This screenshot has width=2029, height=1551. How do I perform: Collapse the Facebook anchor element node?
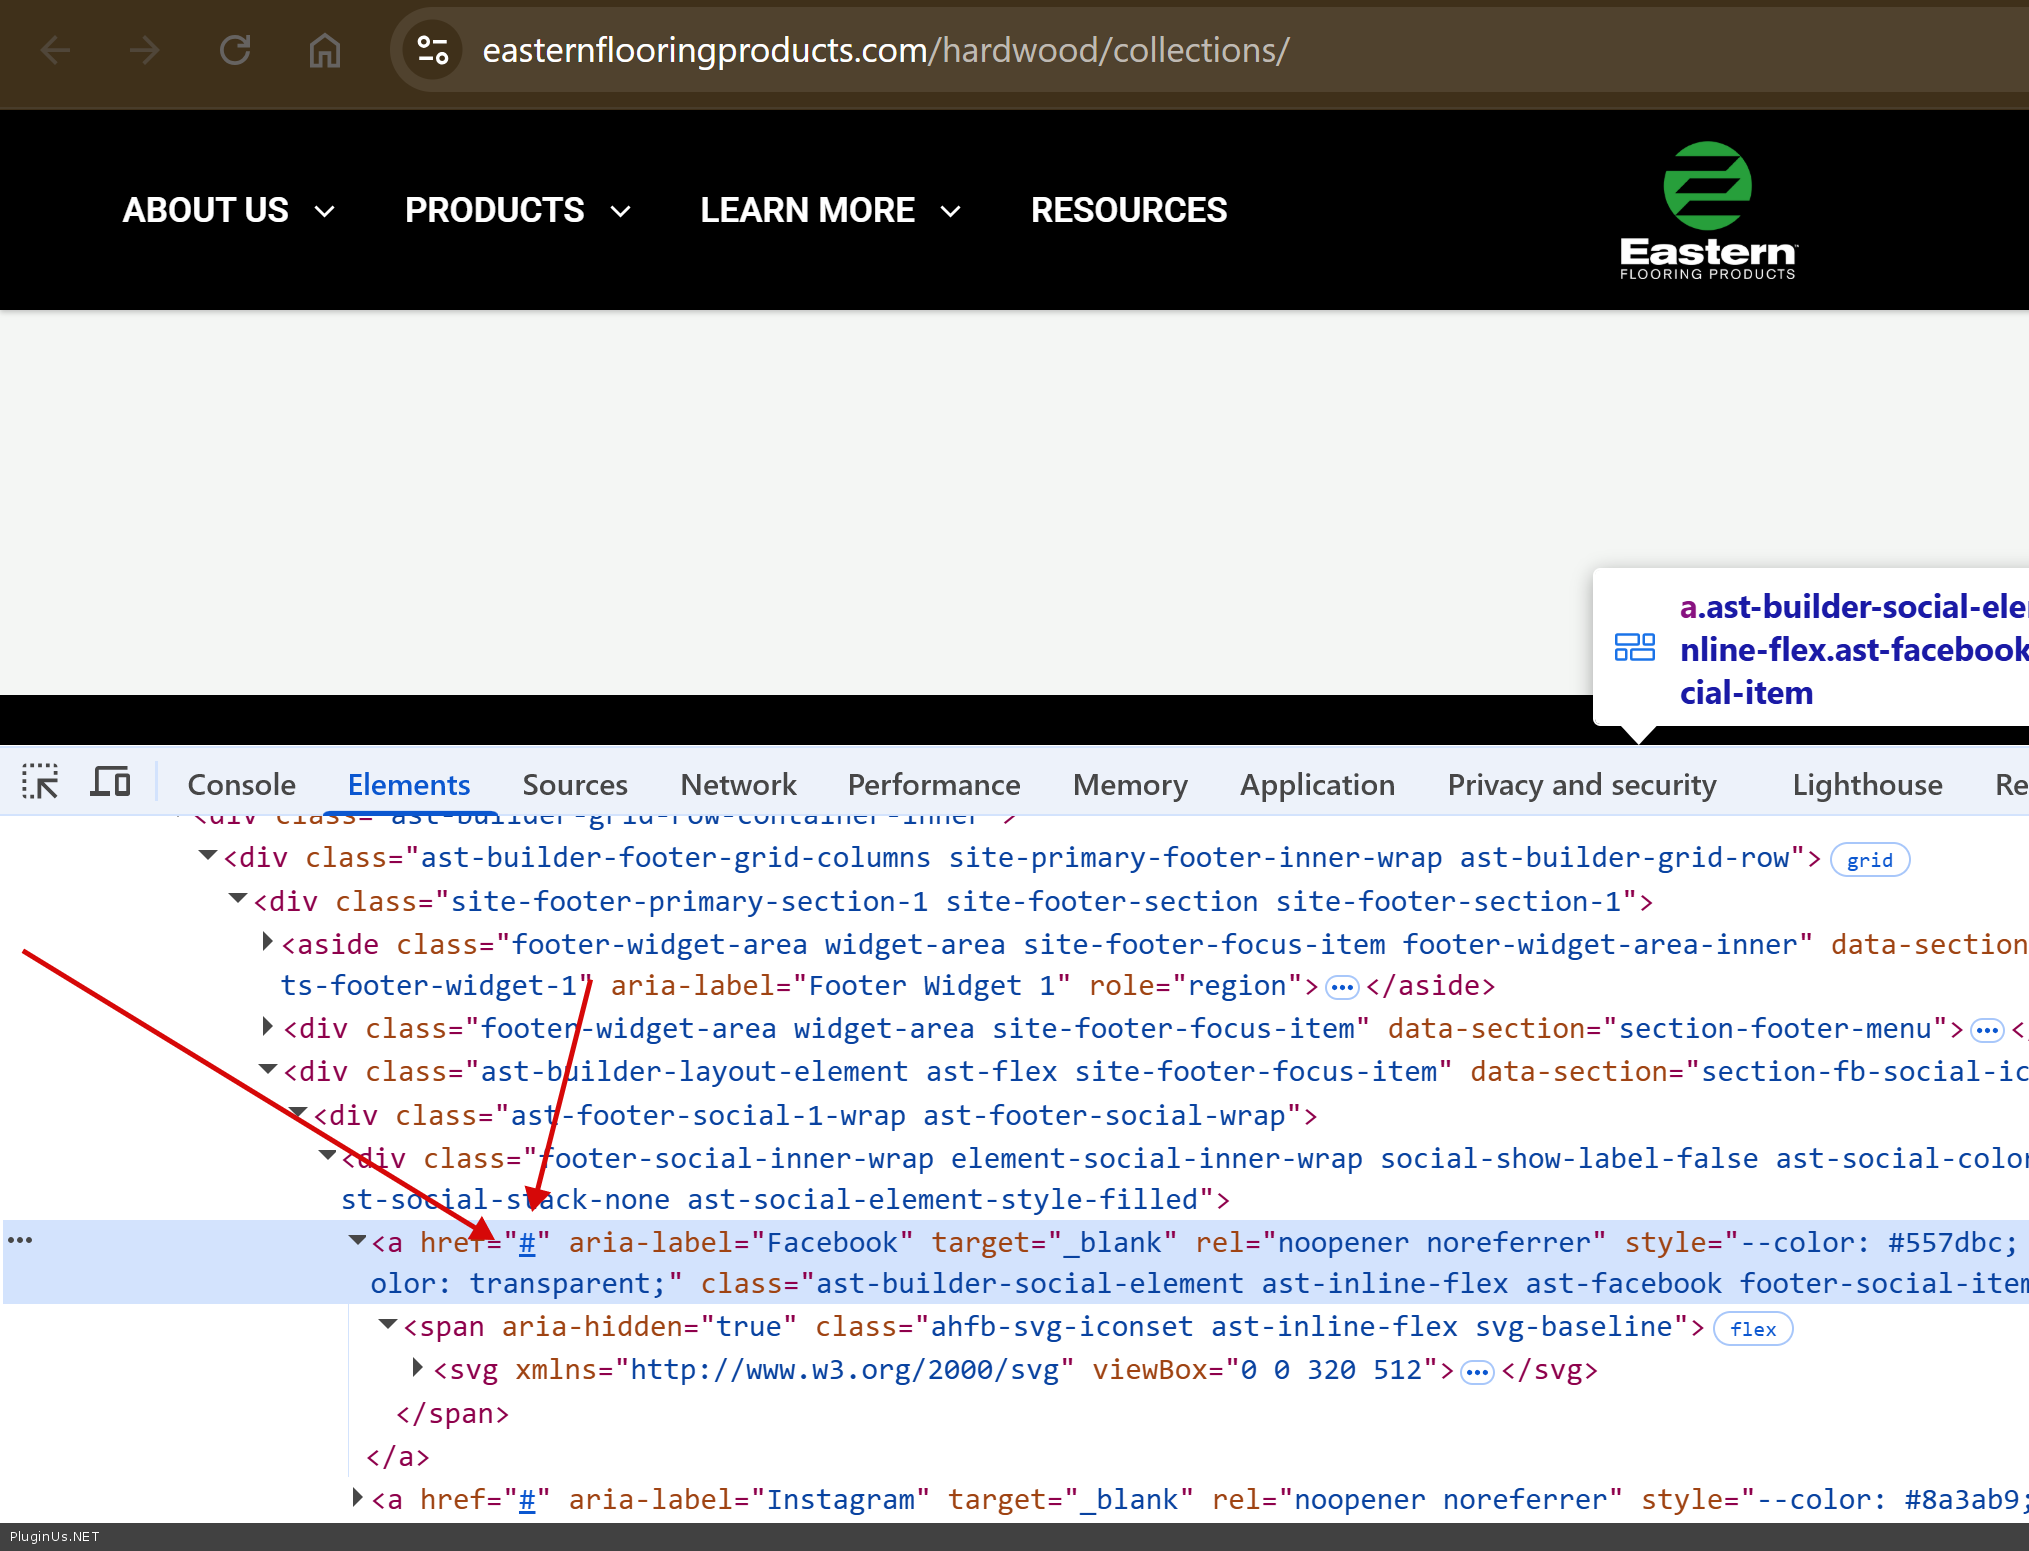357,1241
